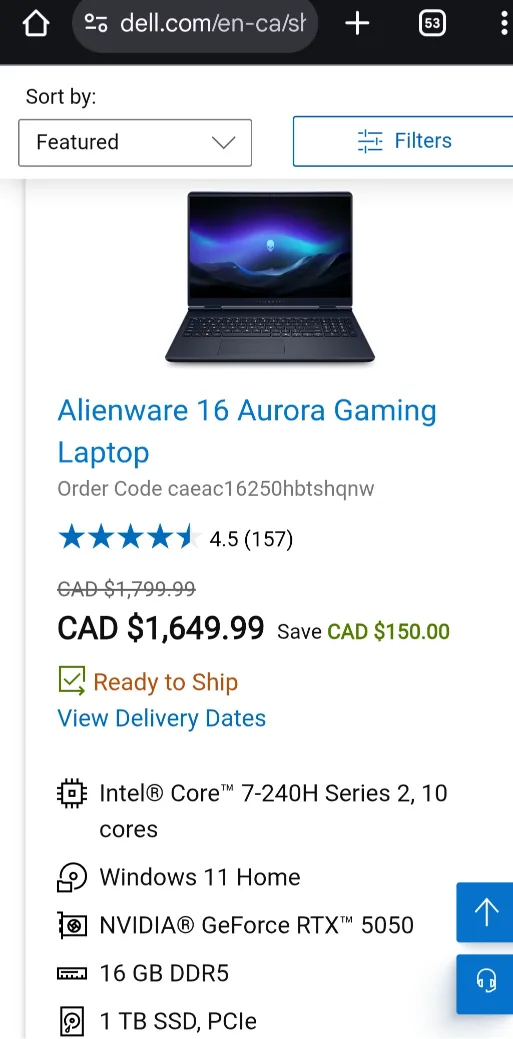
Task: Click the processor chip spec icon
Action: point(72,793)
